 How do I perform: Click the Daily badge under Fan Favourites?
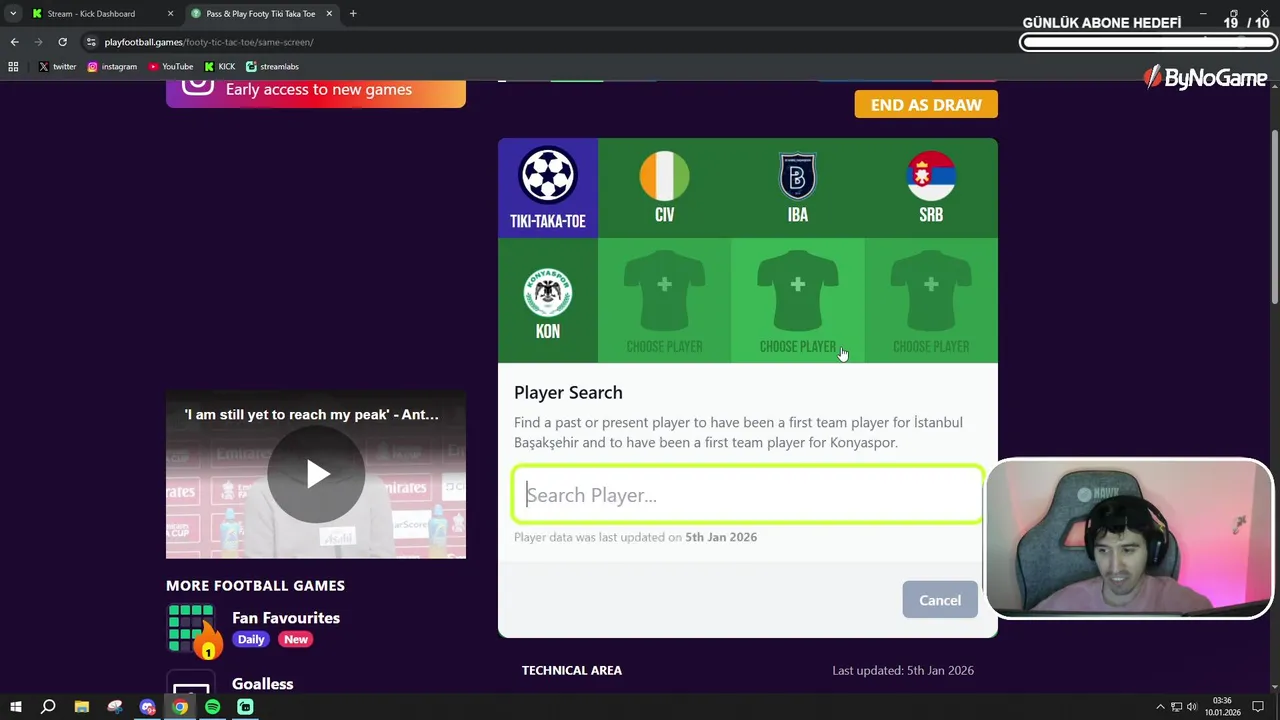point(251,639)
